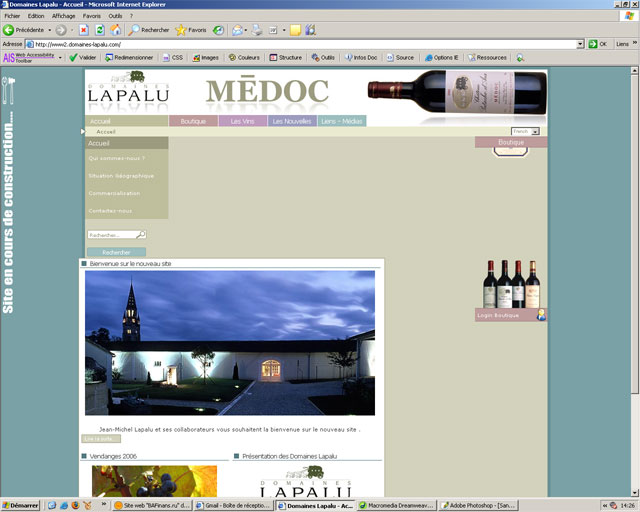Switch to the Les Nouvelles tab
The height and width of the screenshot is (512, 640).
click(292, 121)
